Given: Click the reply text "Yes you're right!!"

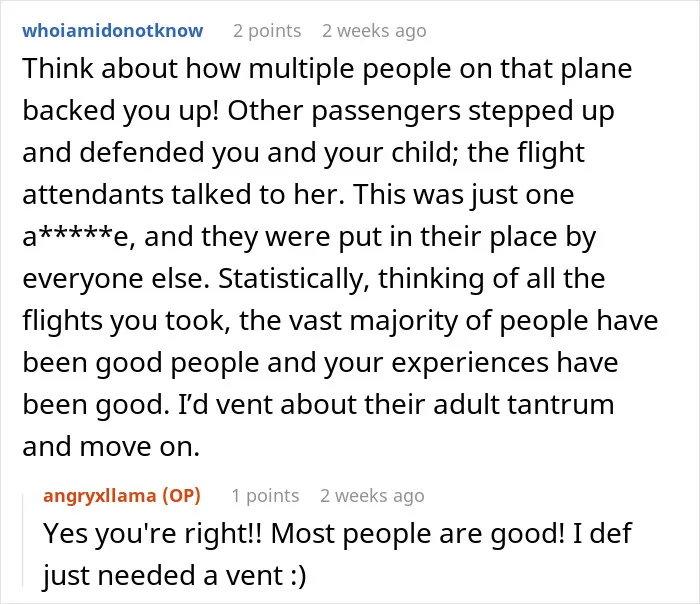Looking at the screenshot, I should (152, 534).
